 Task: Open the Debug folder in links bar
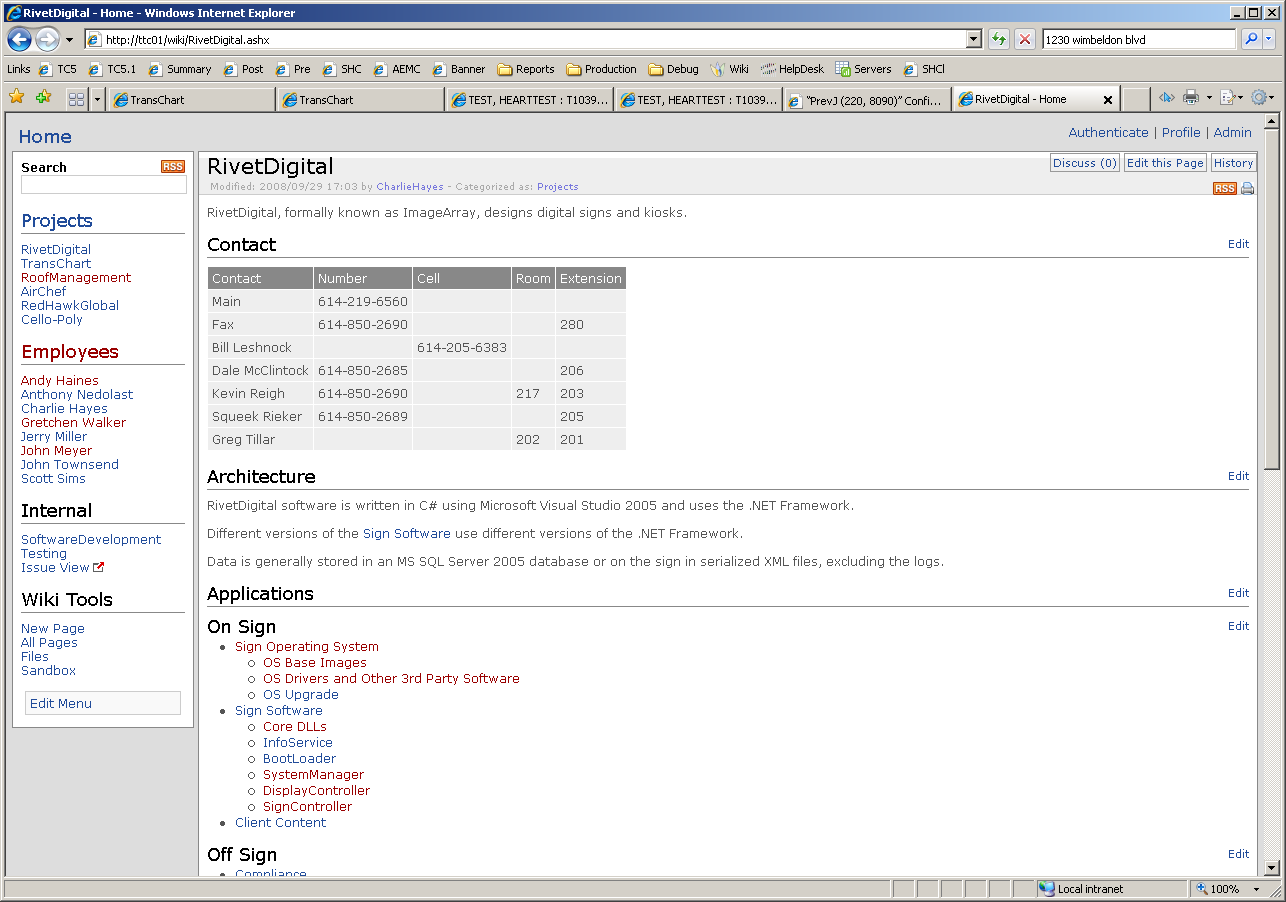674,69
